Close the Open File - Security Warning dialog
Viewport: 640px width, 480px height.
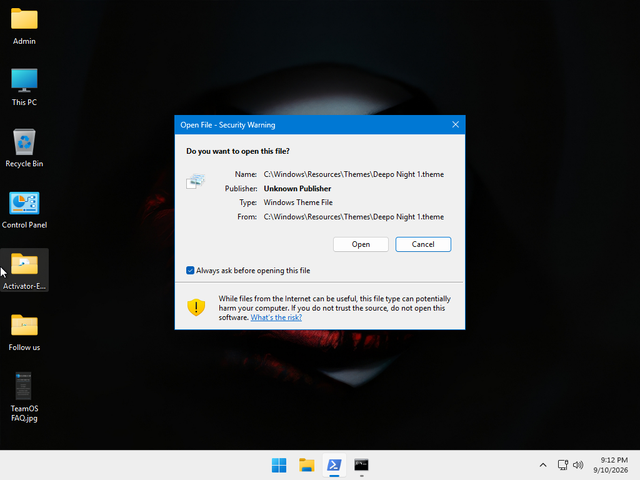click(x=456, y=124)
